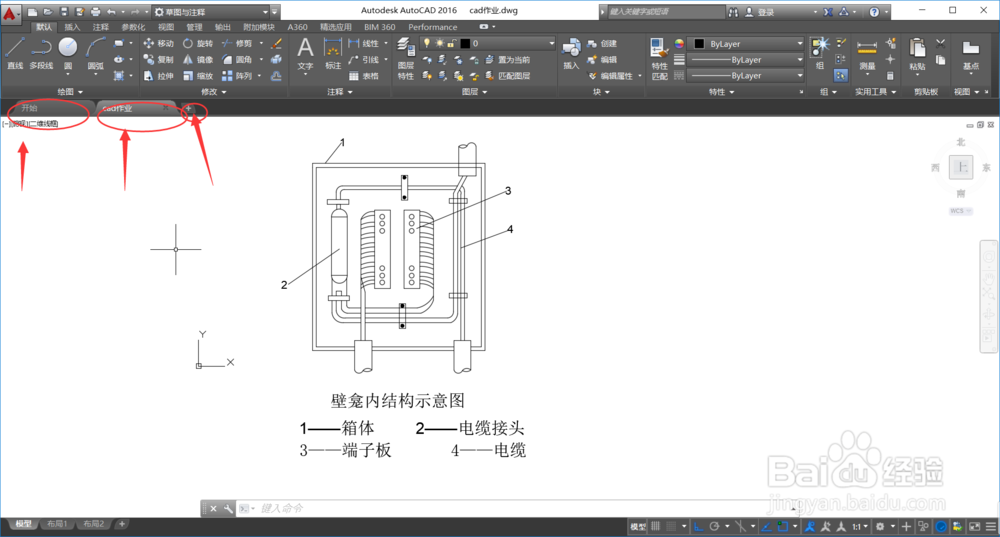This screenshot has width=1000, height=537.
Task: Toggle snap mode in status bar
Action: click(671, 526)
